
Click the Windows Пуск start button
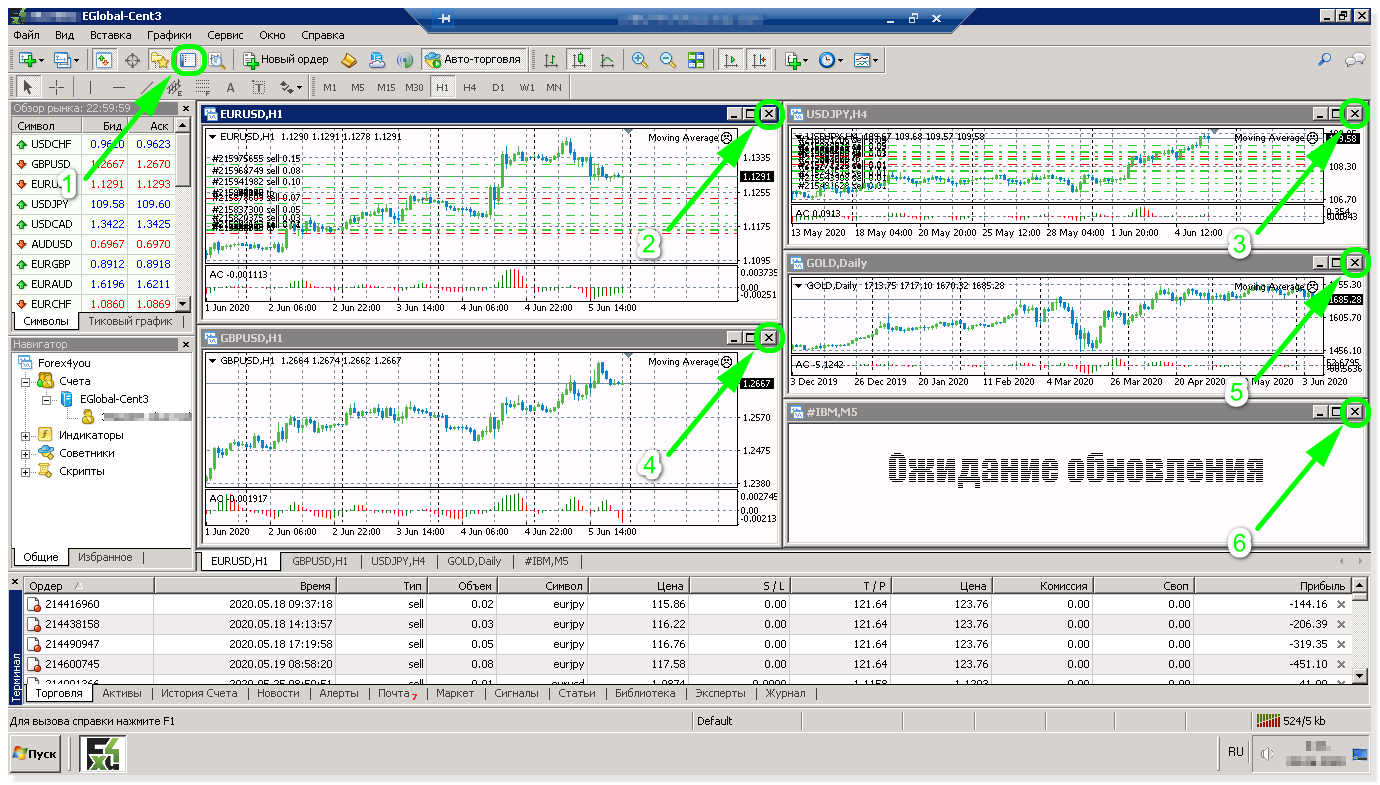tap(35, 753)
